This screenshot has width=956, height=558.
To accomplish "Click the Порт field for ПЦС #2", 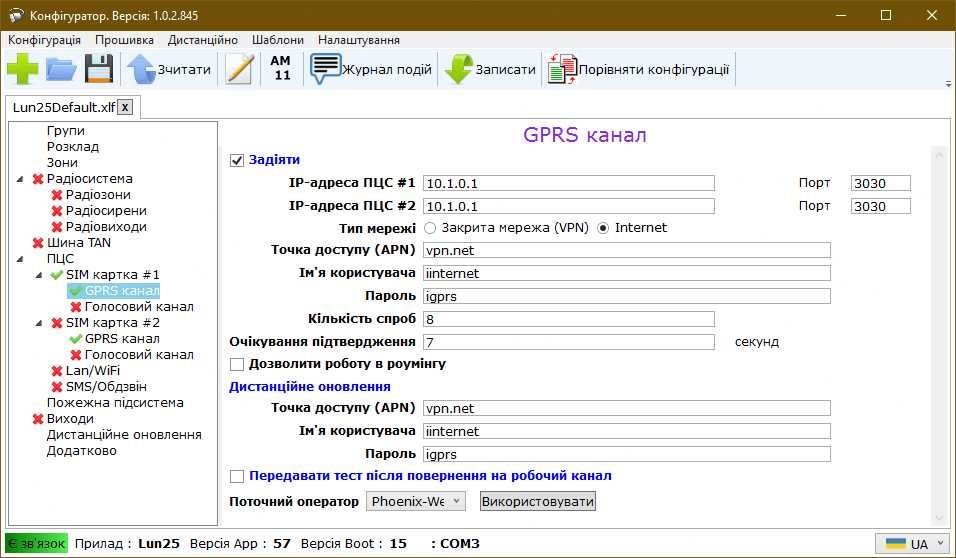I will 880,206.
